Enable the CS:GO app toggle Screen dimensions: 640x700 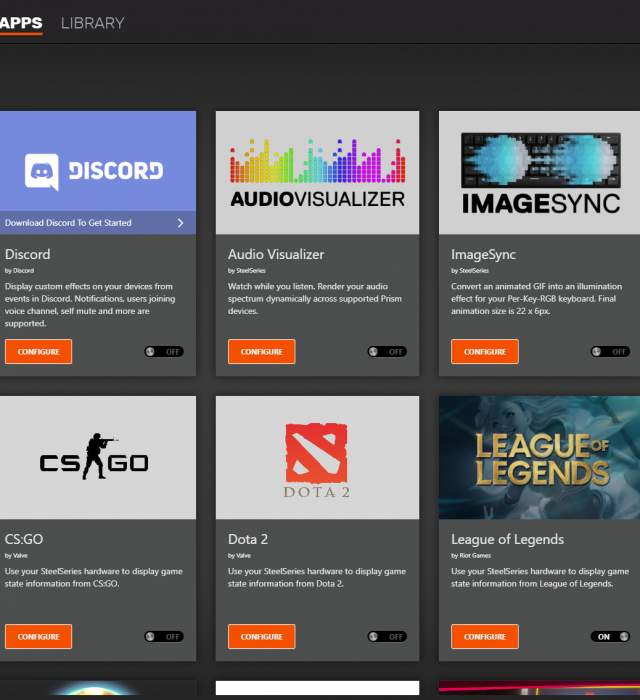pyautogui.click(x=163, y=636)
